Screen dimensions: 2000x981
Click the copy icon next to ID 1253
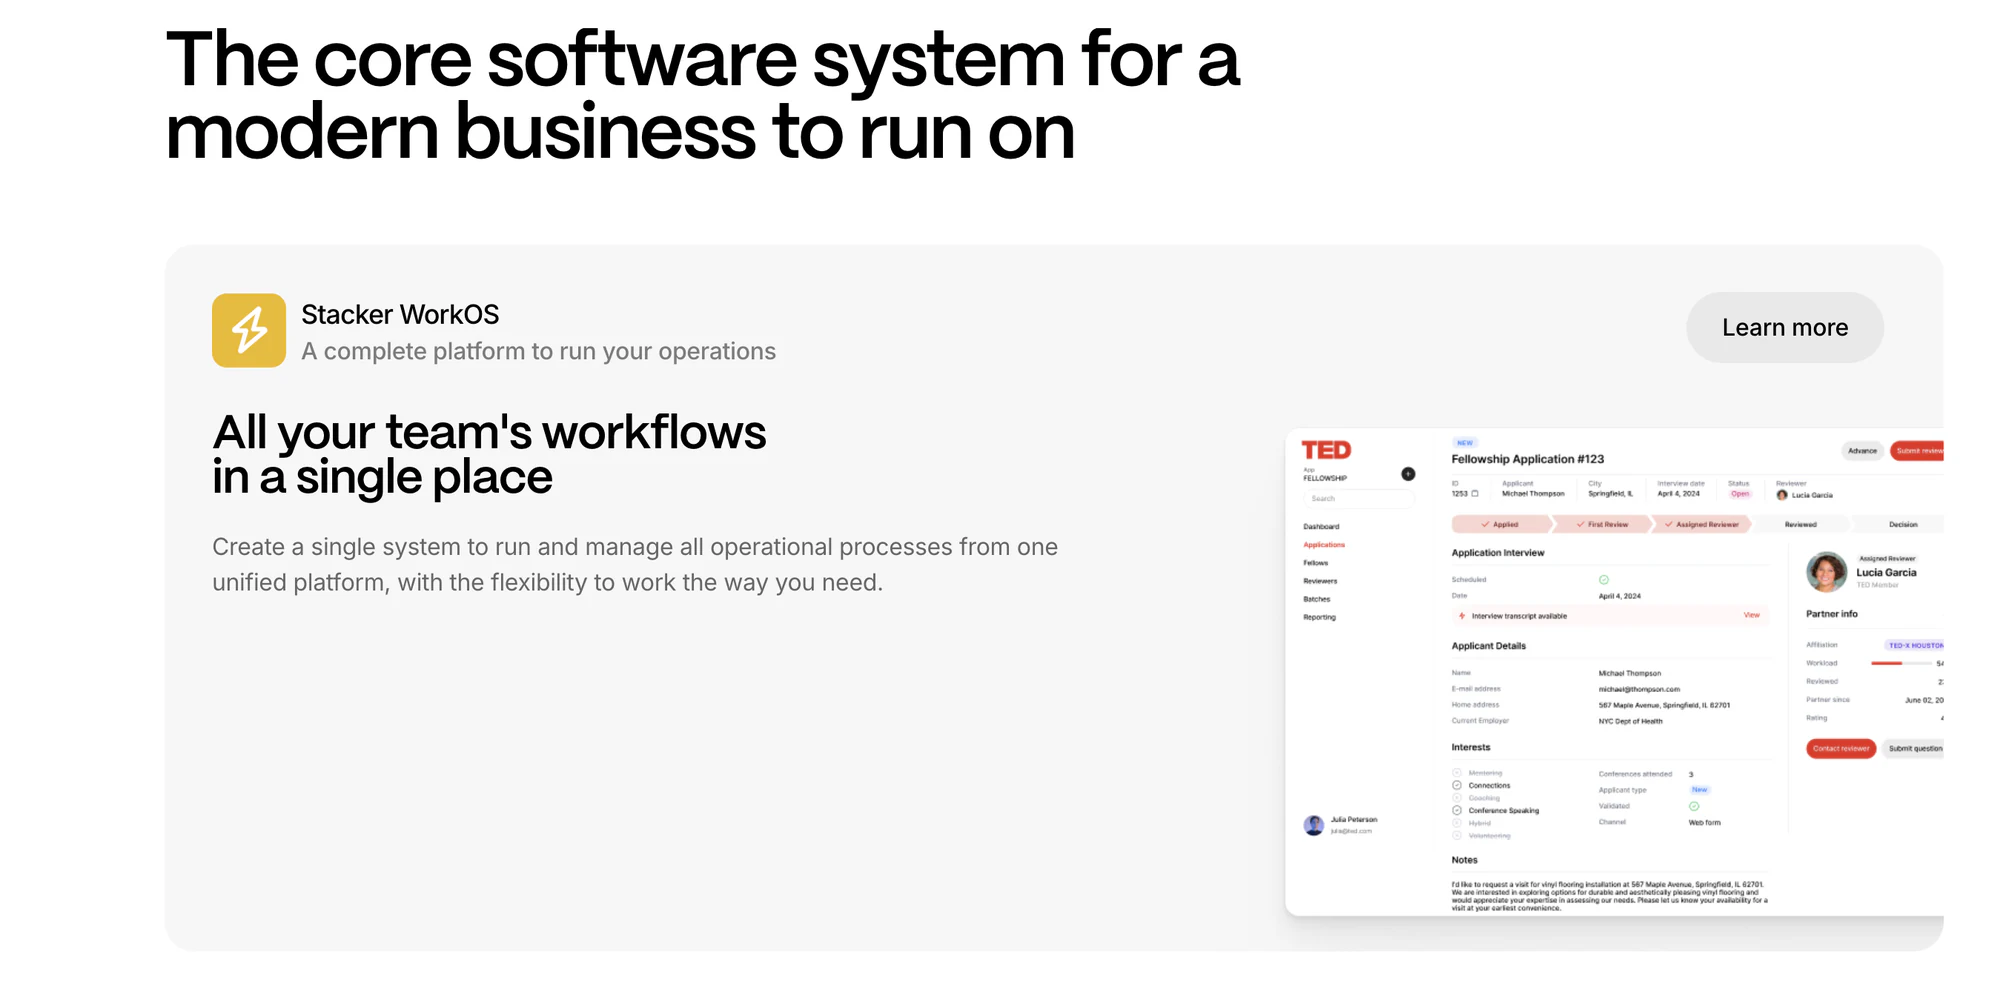point(1475,493)
